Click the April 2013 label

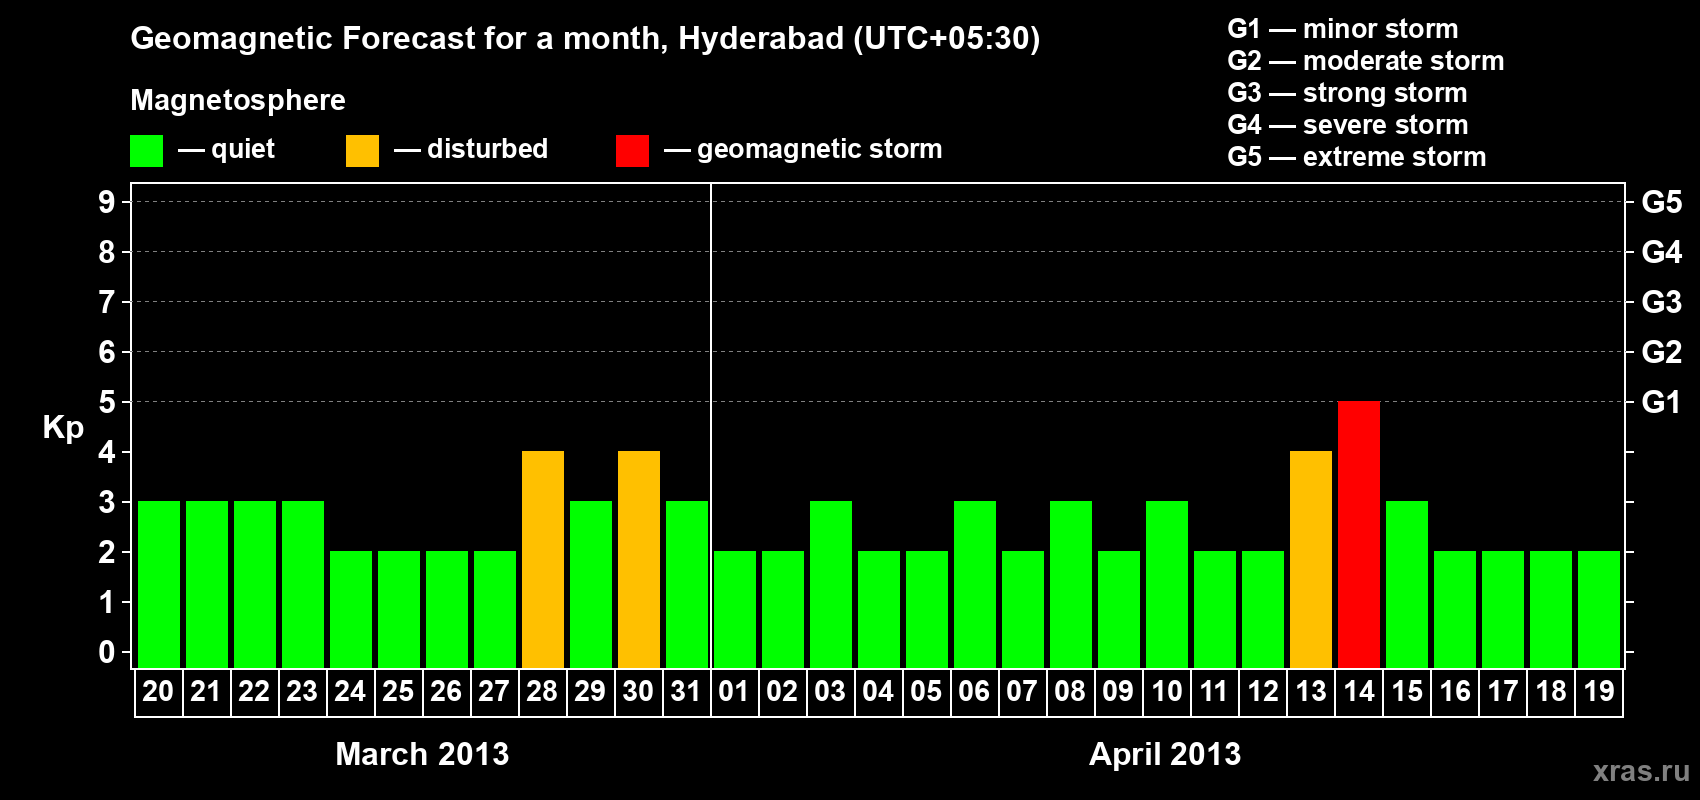coord(1165,754)
